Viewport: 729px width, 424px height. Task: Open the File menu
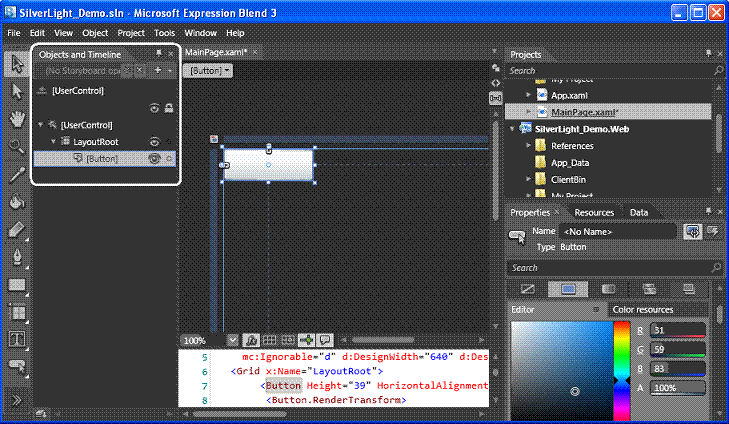pos(14,33)
